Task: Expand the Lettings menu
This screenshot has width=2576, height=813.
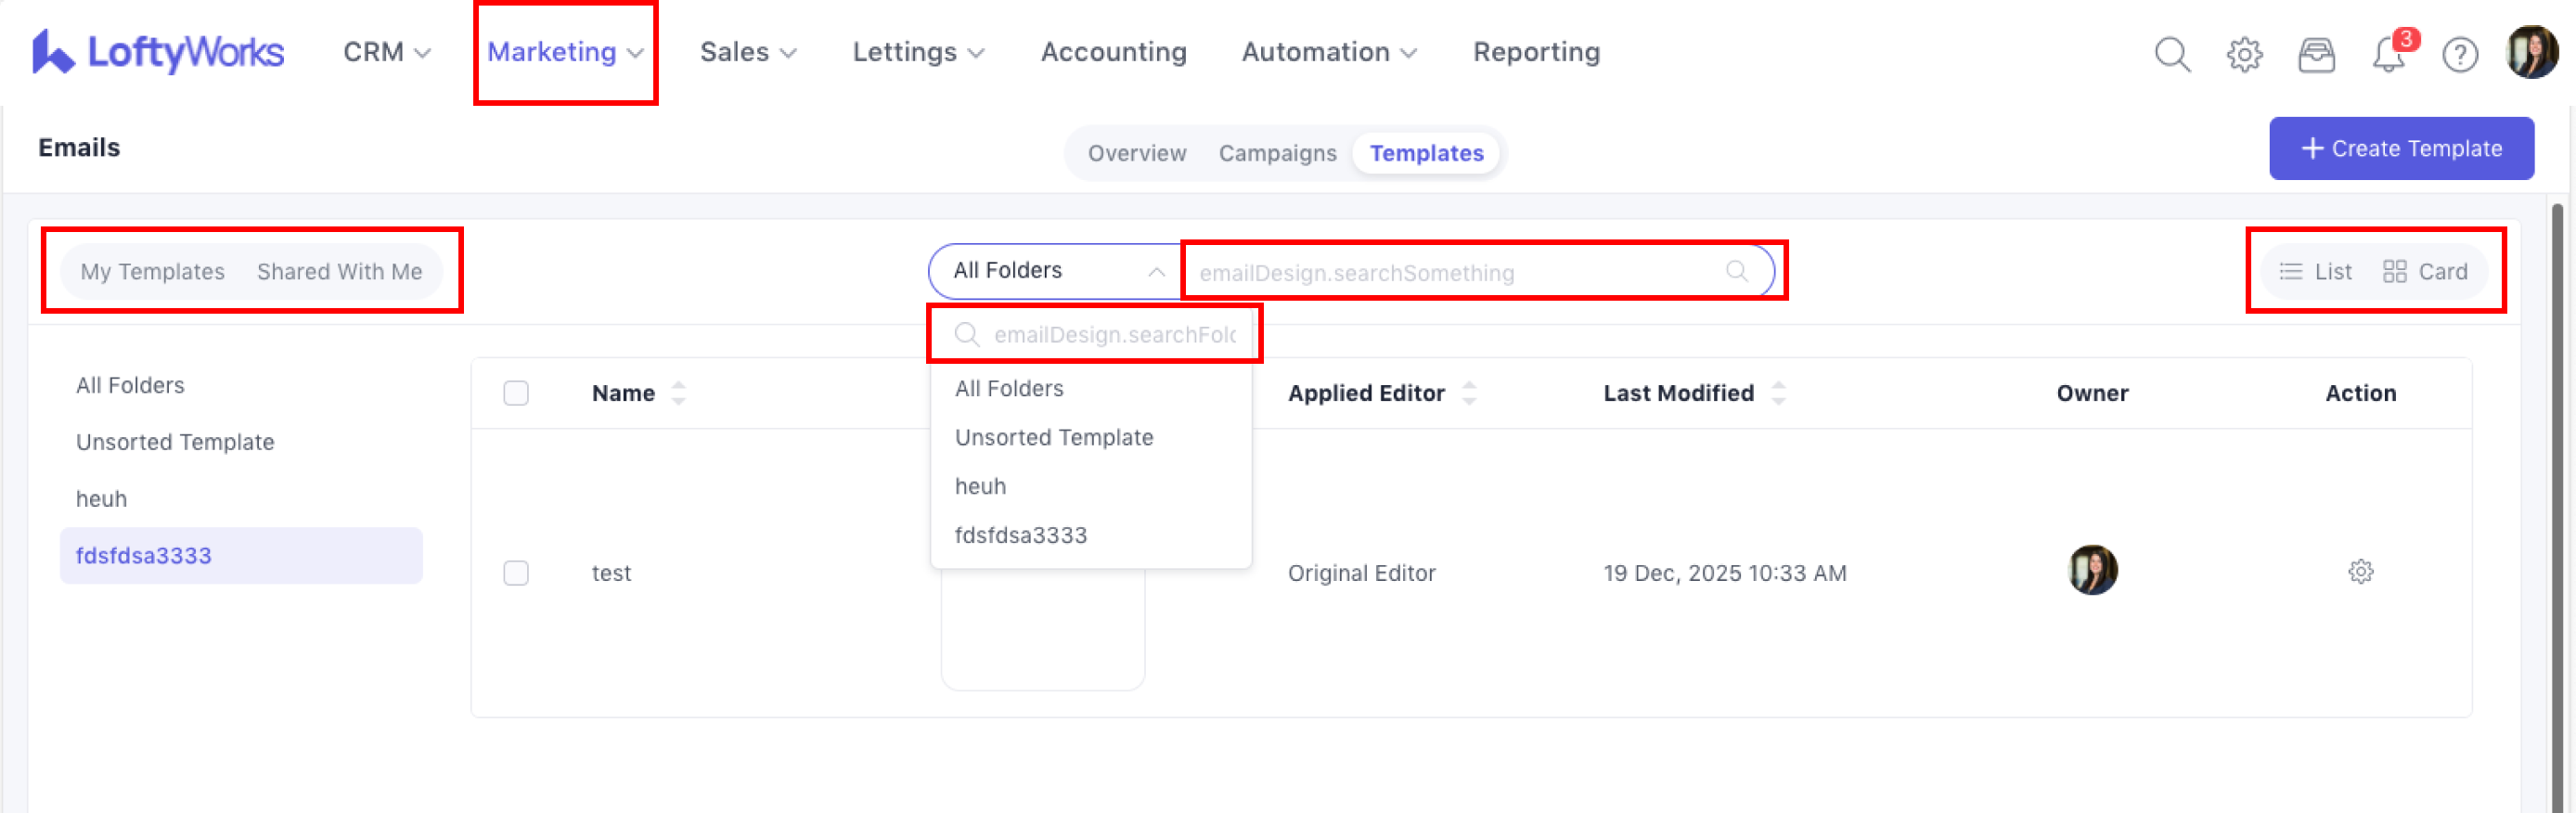Action: click(917, 52)
